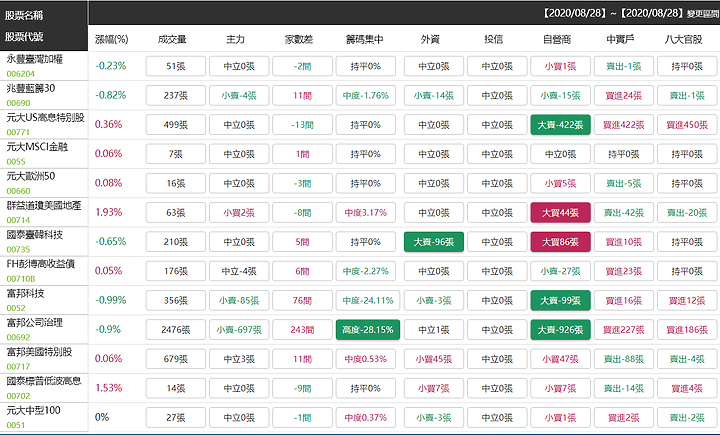Click the 家數差 column header
Image resolution: width=720 pixels, height=435 pixels.
[x=298, y=40]
